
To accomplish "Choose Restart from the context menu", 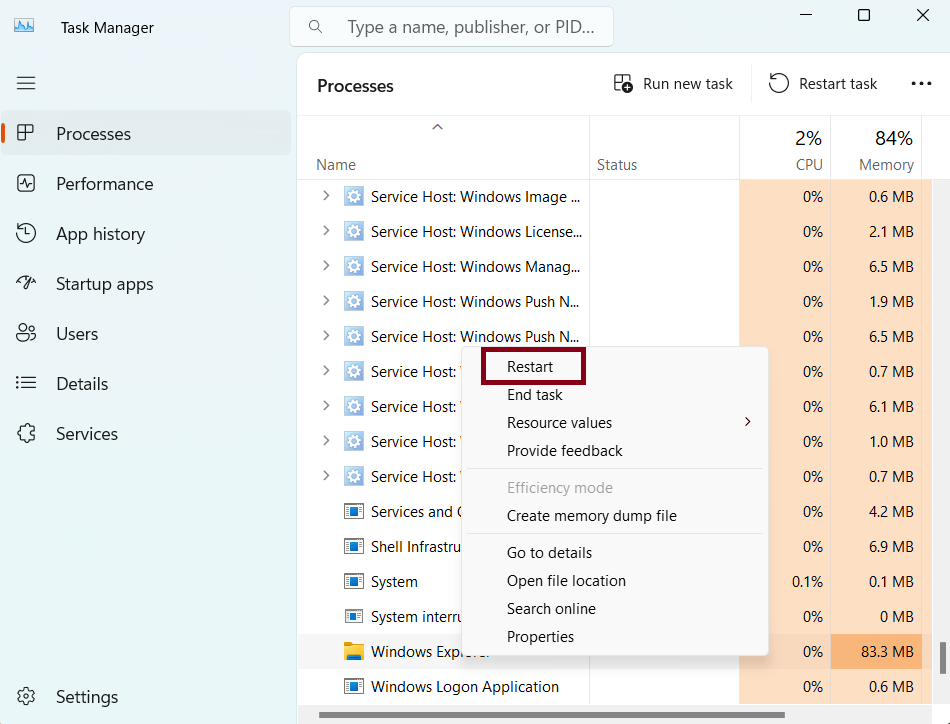I will tap(531, 367).
